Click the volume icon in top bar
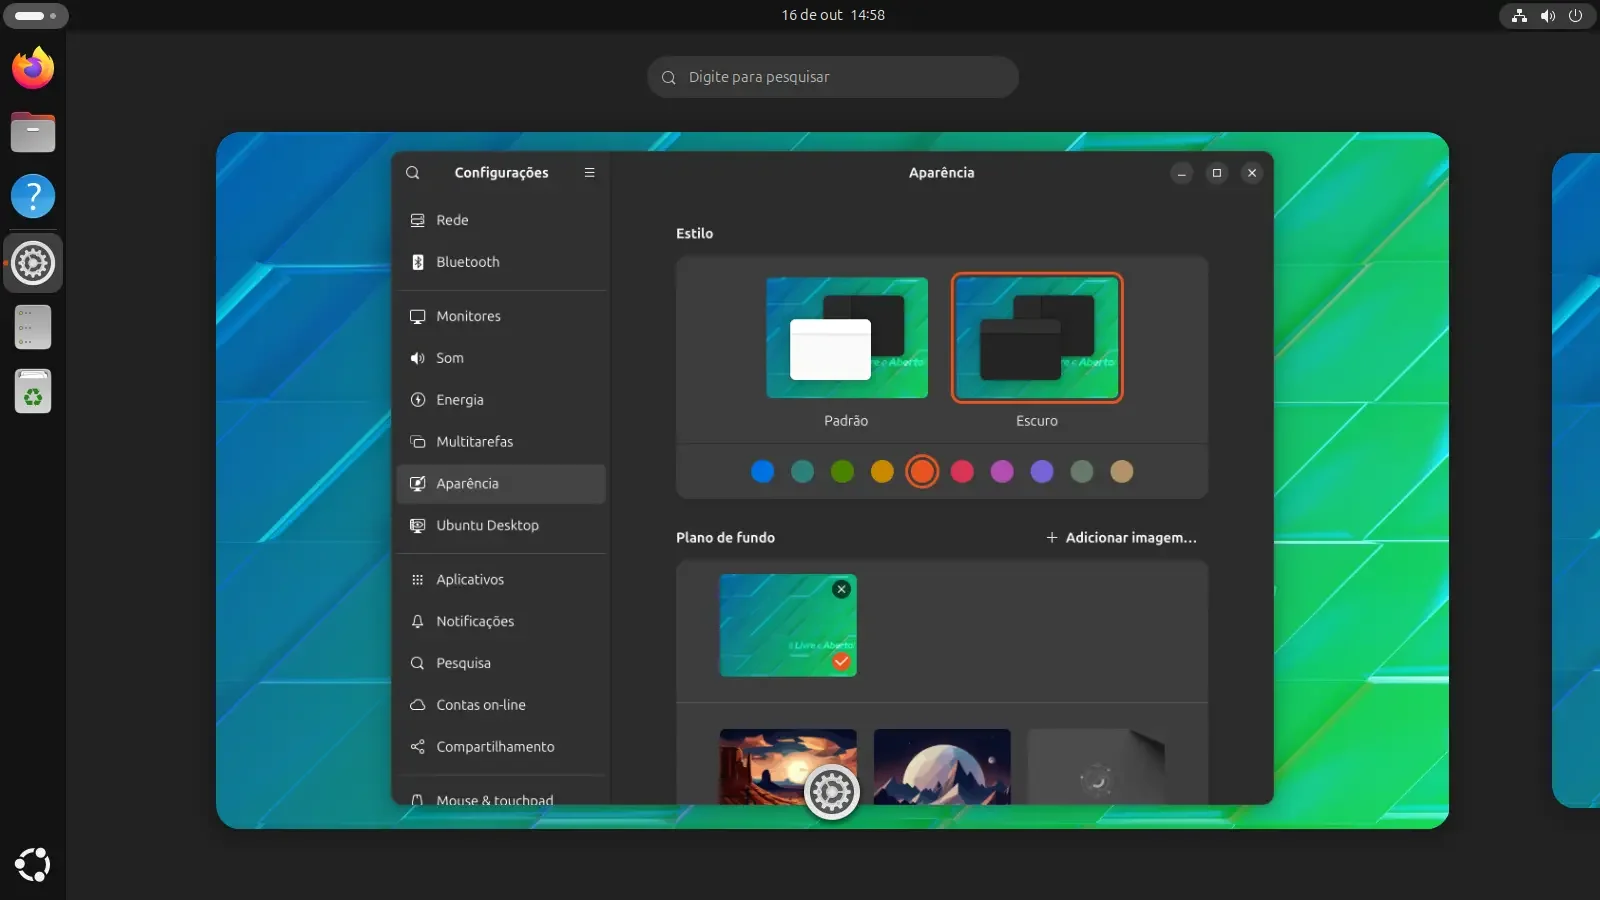Screen dimensions: 1600x900 point(1548,15)
